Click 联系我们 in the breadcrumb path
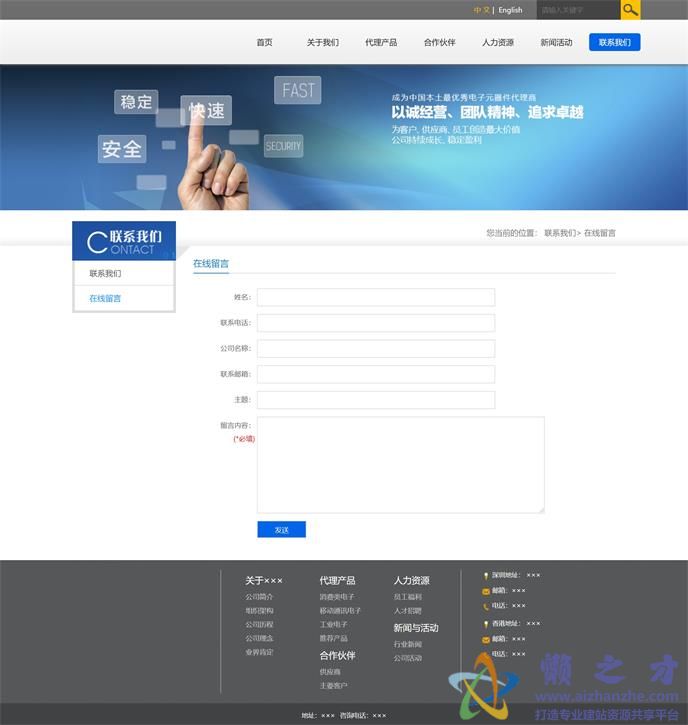Screen dimensions: 688x725 tap(560, 233)
